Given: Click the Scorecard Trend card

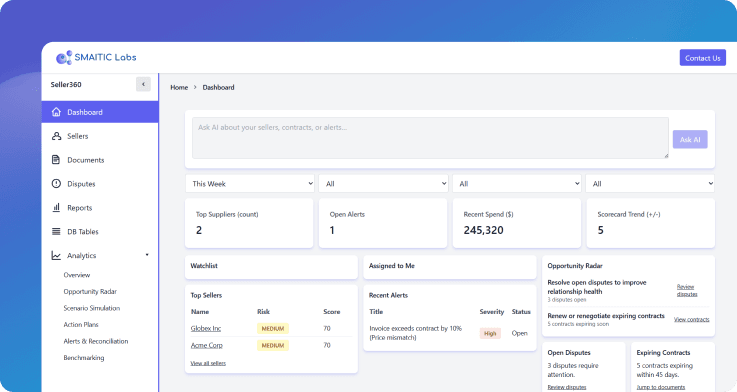Looking at the screenshot, I should pos(651,223).
